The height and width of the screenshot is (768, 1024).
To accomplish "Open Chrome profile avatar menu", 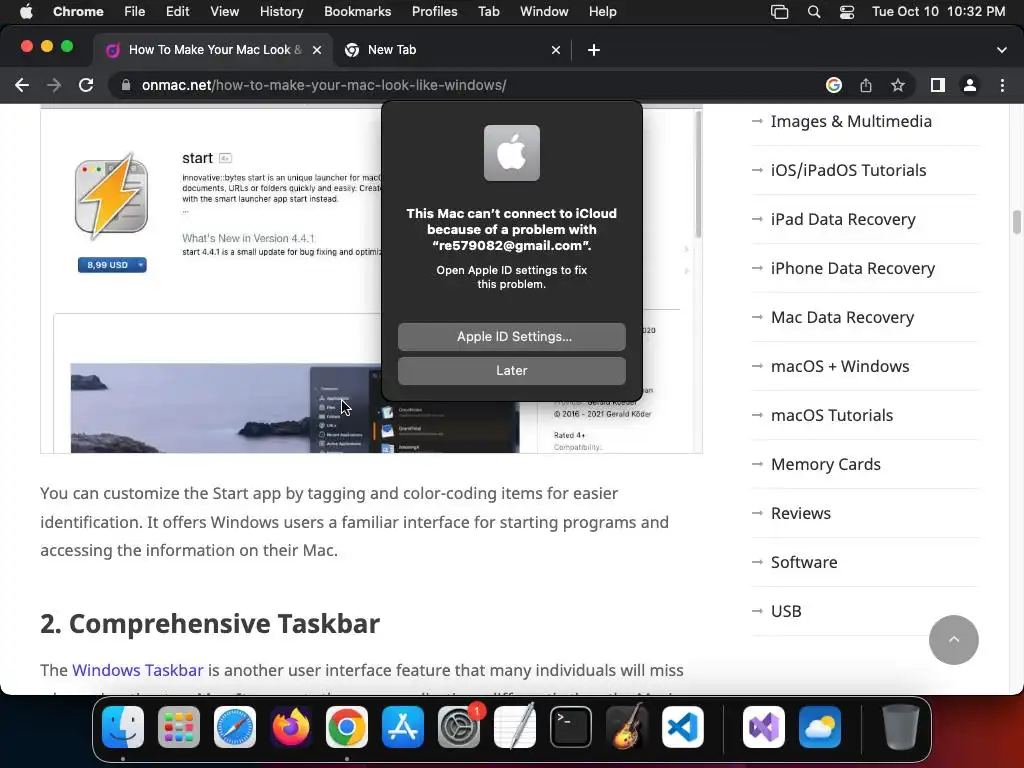I will 970,85.
